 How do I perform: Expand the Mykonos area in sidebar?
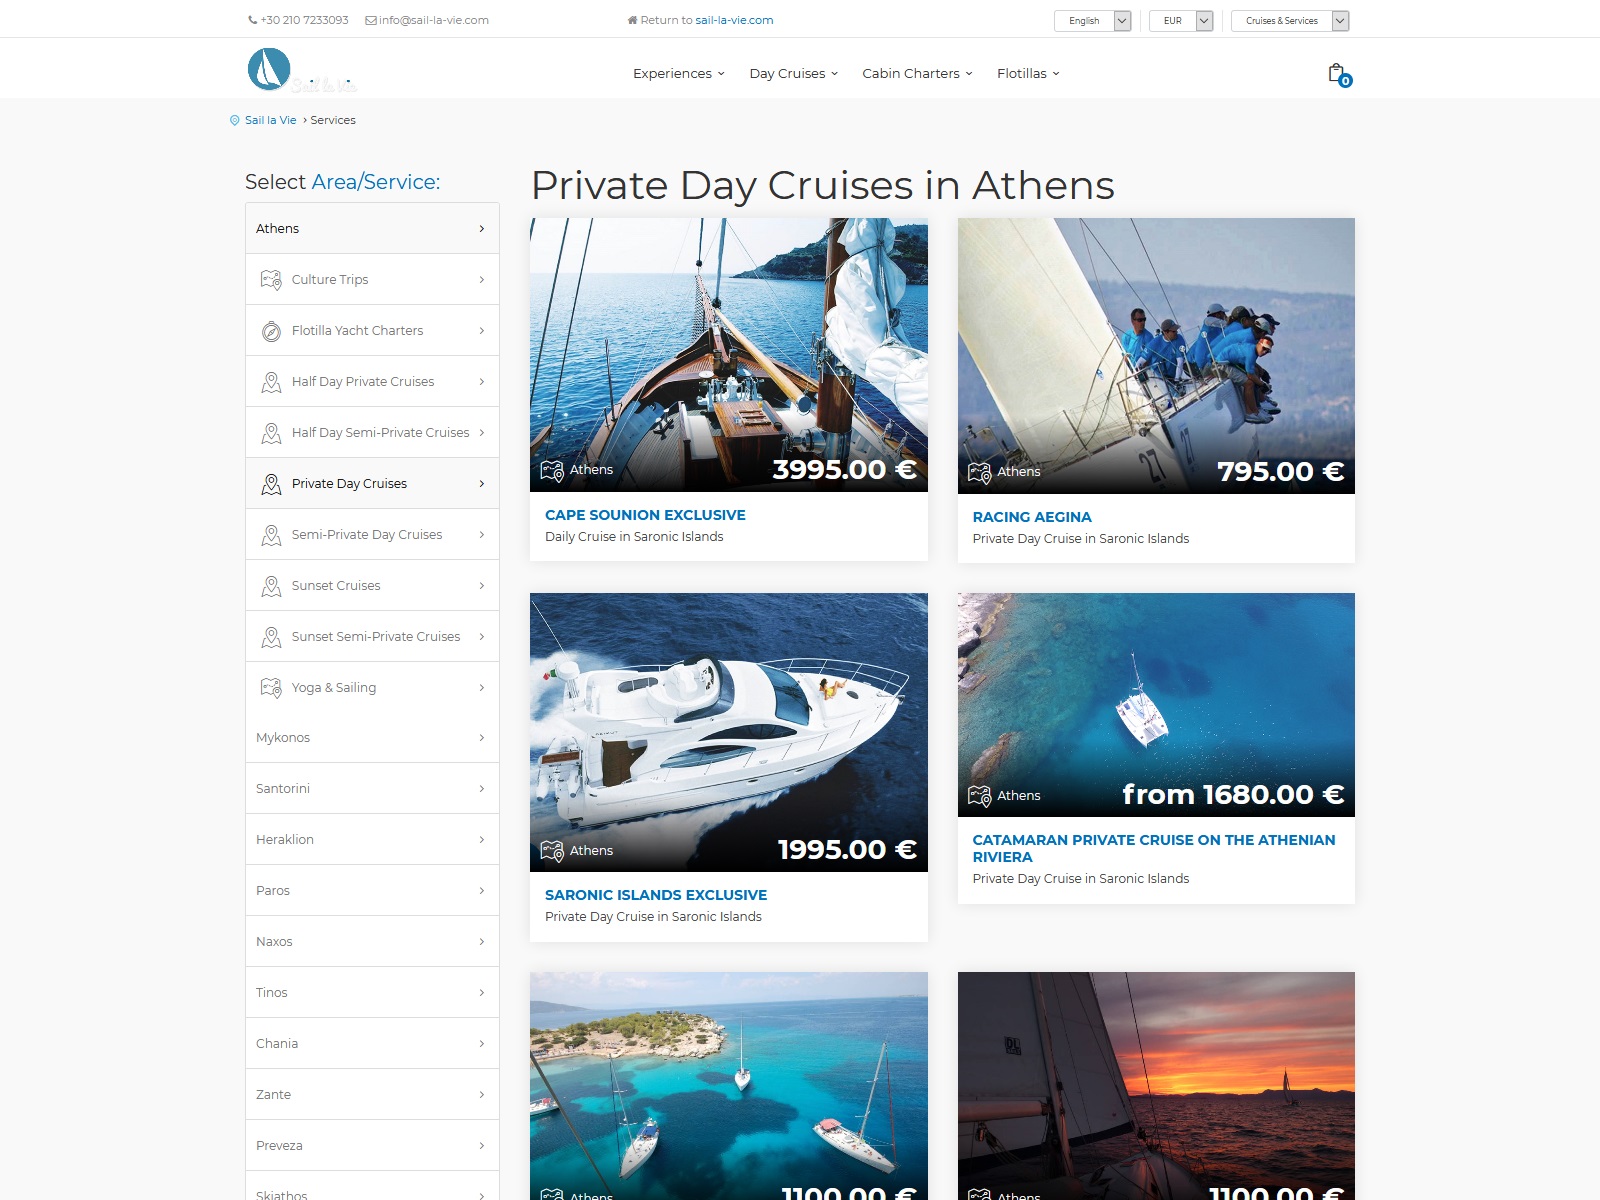tap(372, 738)
